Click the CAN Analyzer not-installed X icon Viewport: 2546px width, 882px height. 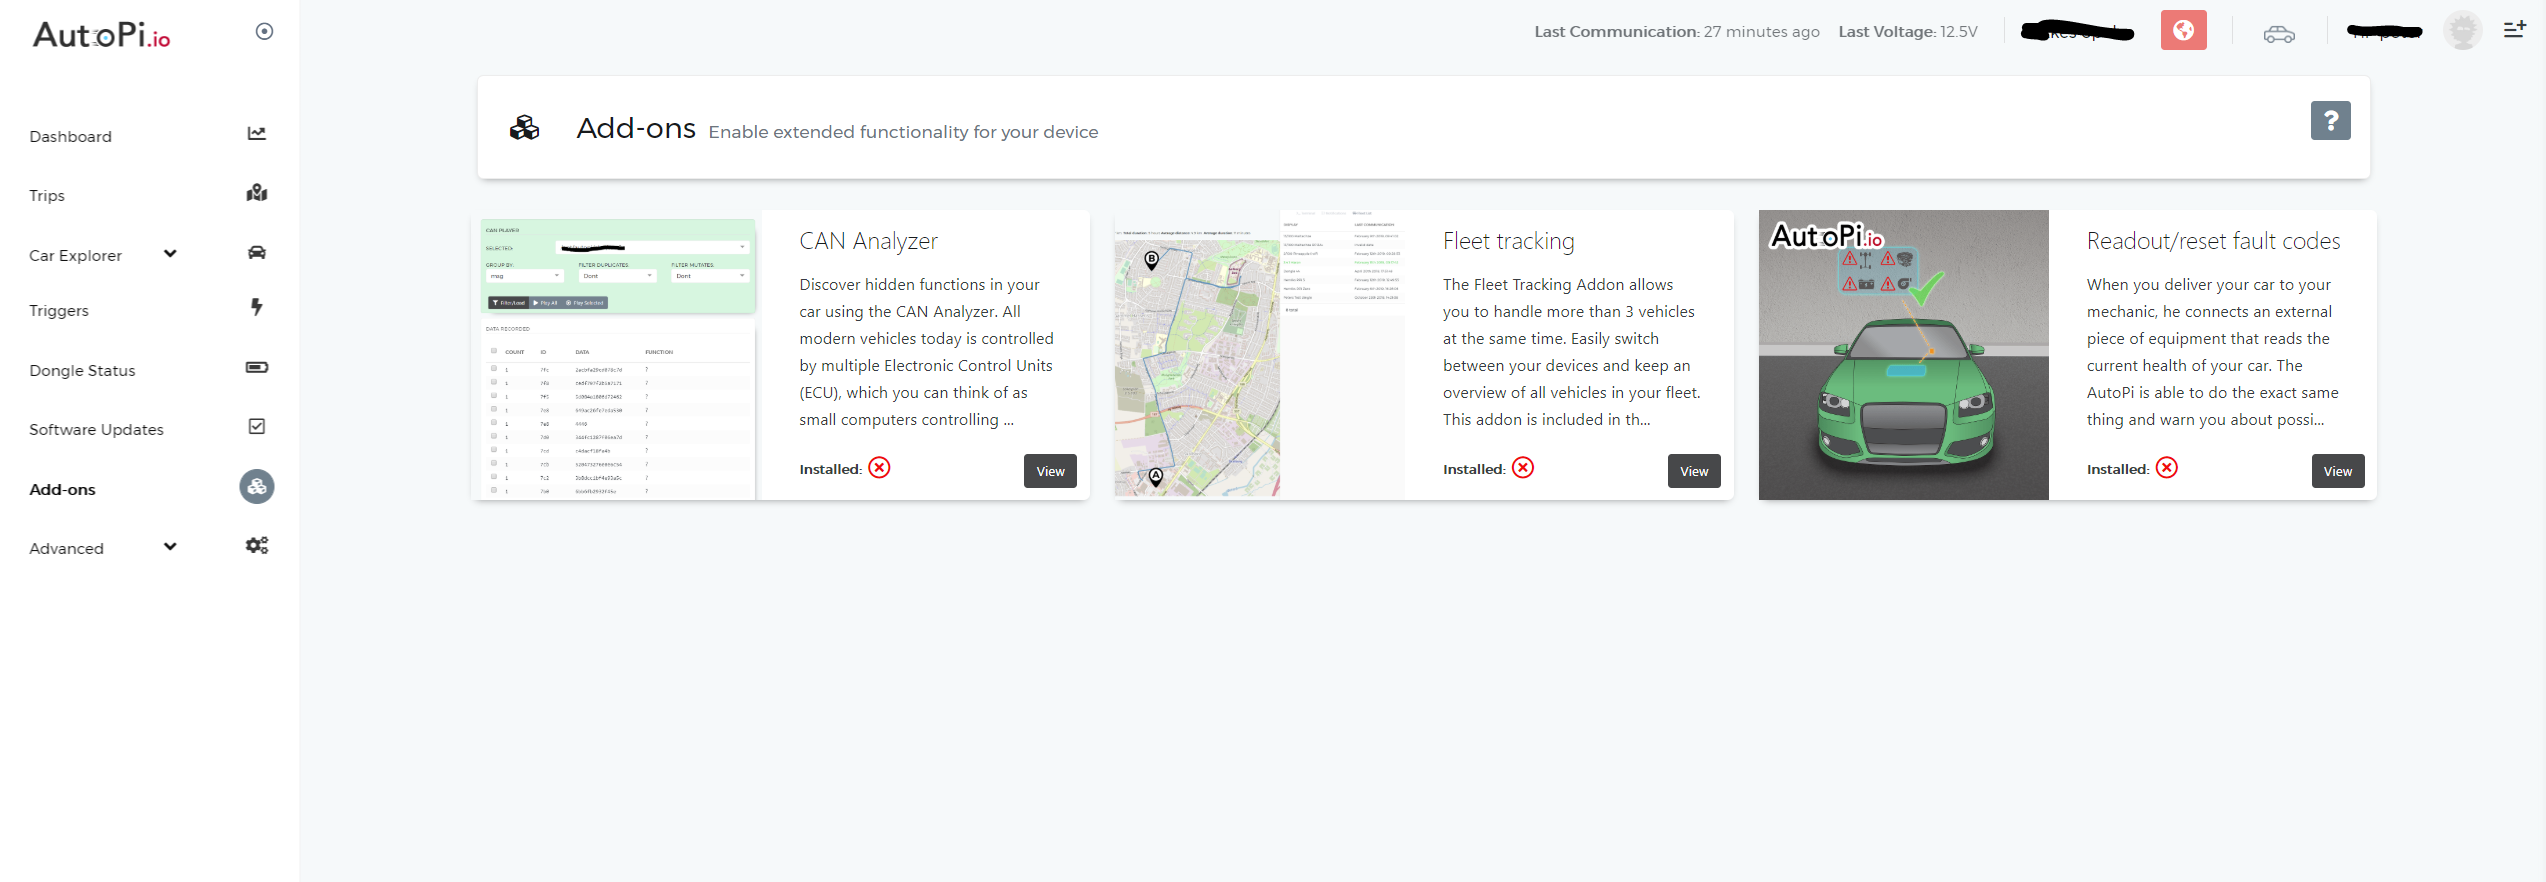[879, 468]
